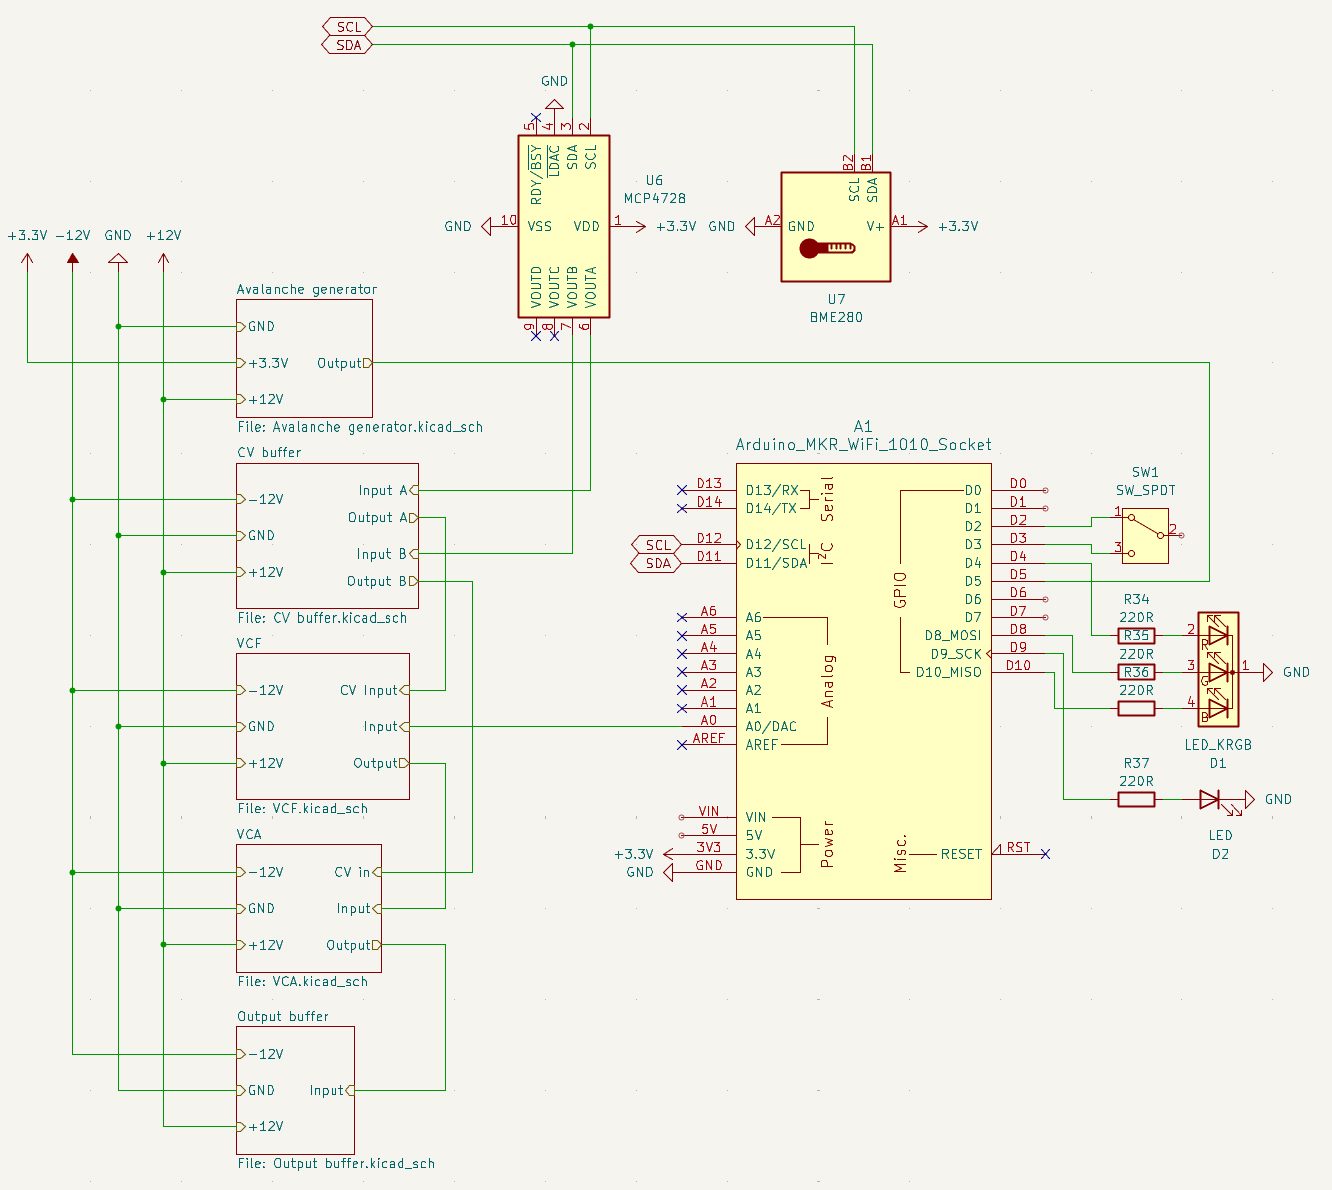
Task: Click the filled -12V power rail arrow
Action: coord(73,259)
